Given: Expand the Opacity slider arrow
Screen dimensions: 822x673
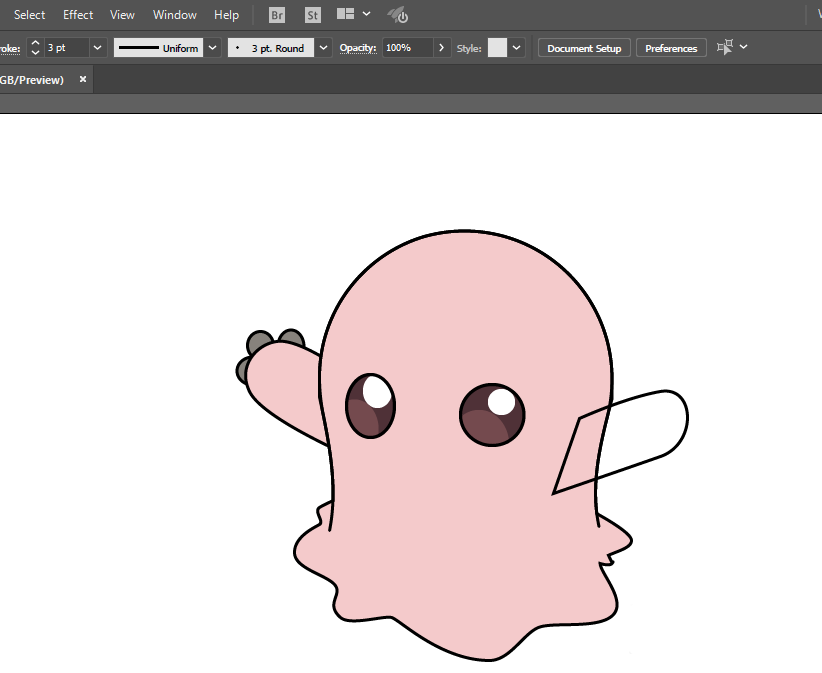Looking at the screenshot, I should coord(442,48).
